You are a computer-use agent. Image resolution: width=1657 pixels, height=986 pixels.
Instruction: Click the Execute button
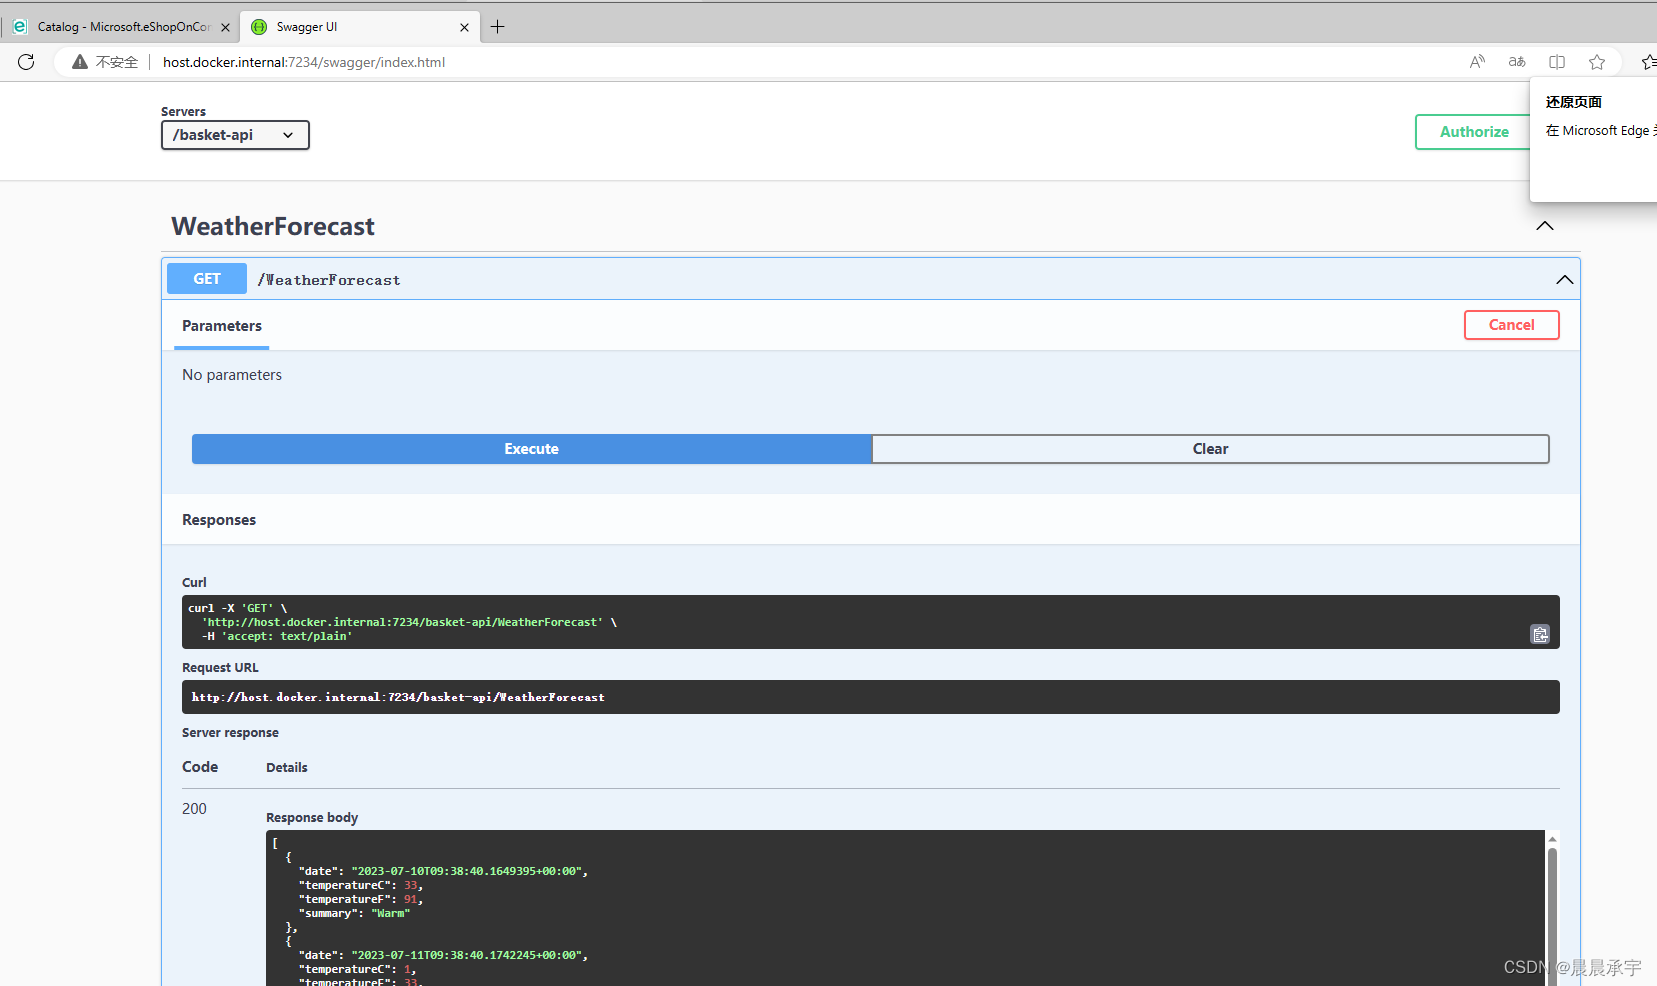pyautogui.click(x=531, y=448)
